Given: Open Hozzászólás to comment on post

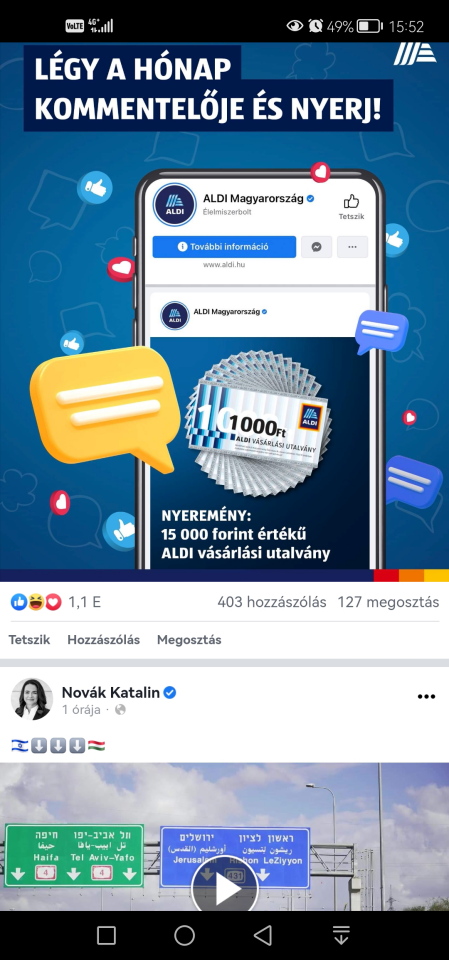Looking at the screenshot, I should pyautogui.click(x=104, y=640).
